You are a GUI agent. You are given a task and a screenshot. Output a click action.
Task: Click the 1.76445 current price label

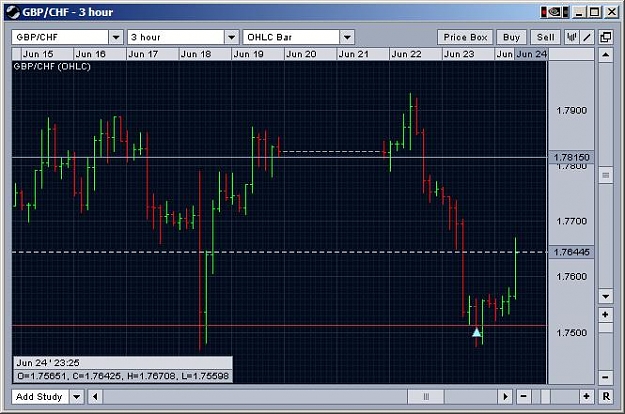(571, 252)
